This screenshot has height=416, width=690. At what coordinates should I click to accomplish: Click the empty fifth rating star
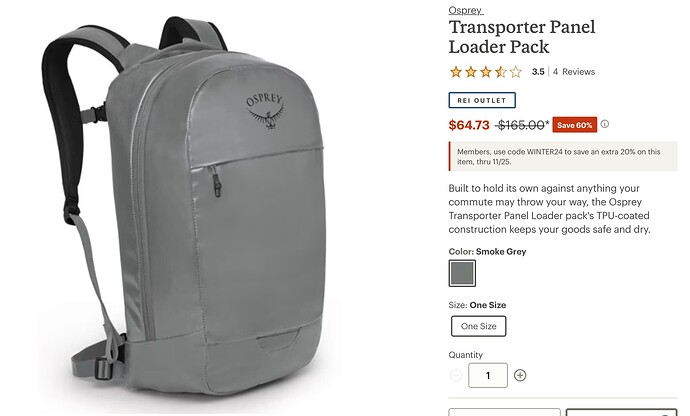pos(516,72)
